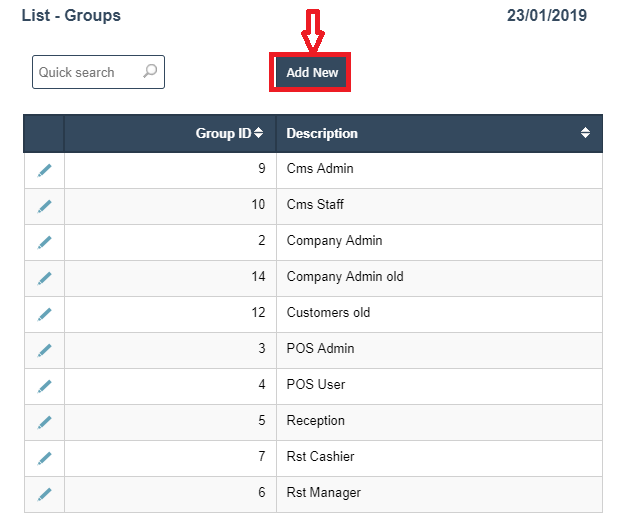Image resolution: width=629 pixels, height=528 pixels.
Task: Edit the Company Admin old row
Action: coord(44,278)
